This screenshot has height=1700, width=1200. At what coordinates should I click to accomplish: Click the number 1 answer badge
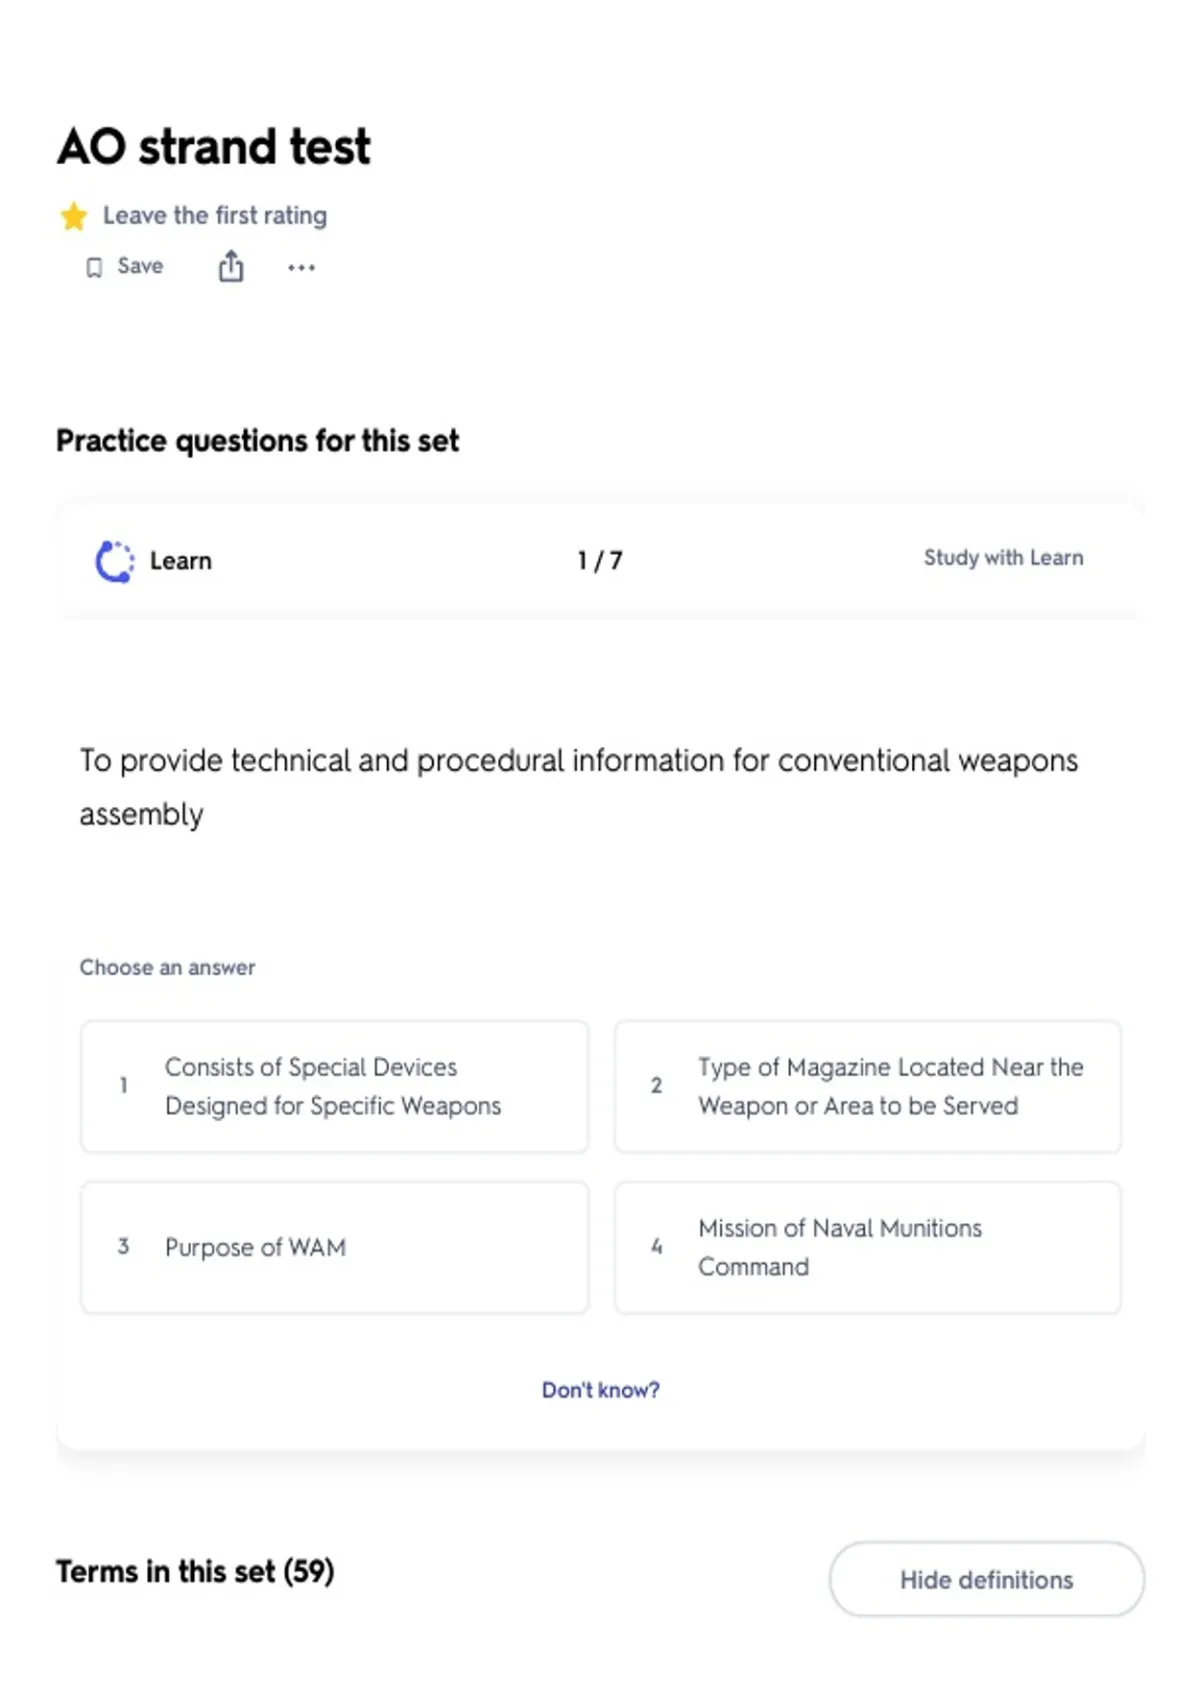point(123,1085)
